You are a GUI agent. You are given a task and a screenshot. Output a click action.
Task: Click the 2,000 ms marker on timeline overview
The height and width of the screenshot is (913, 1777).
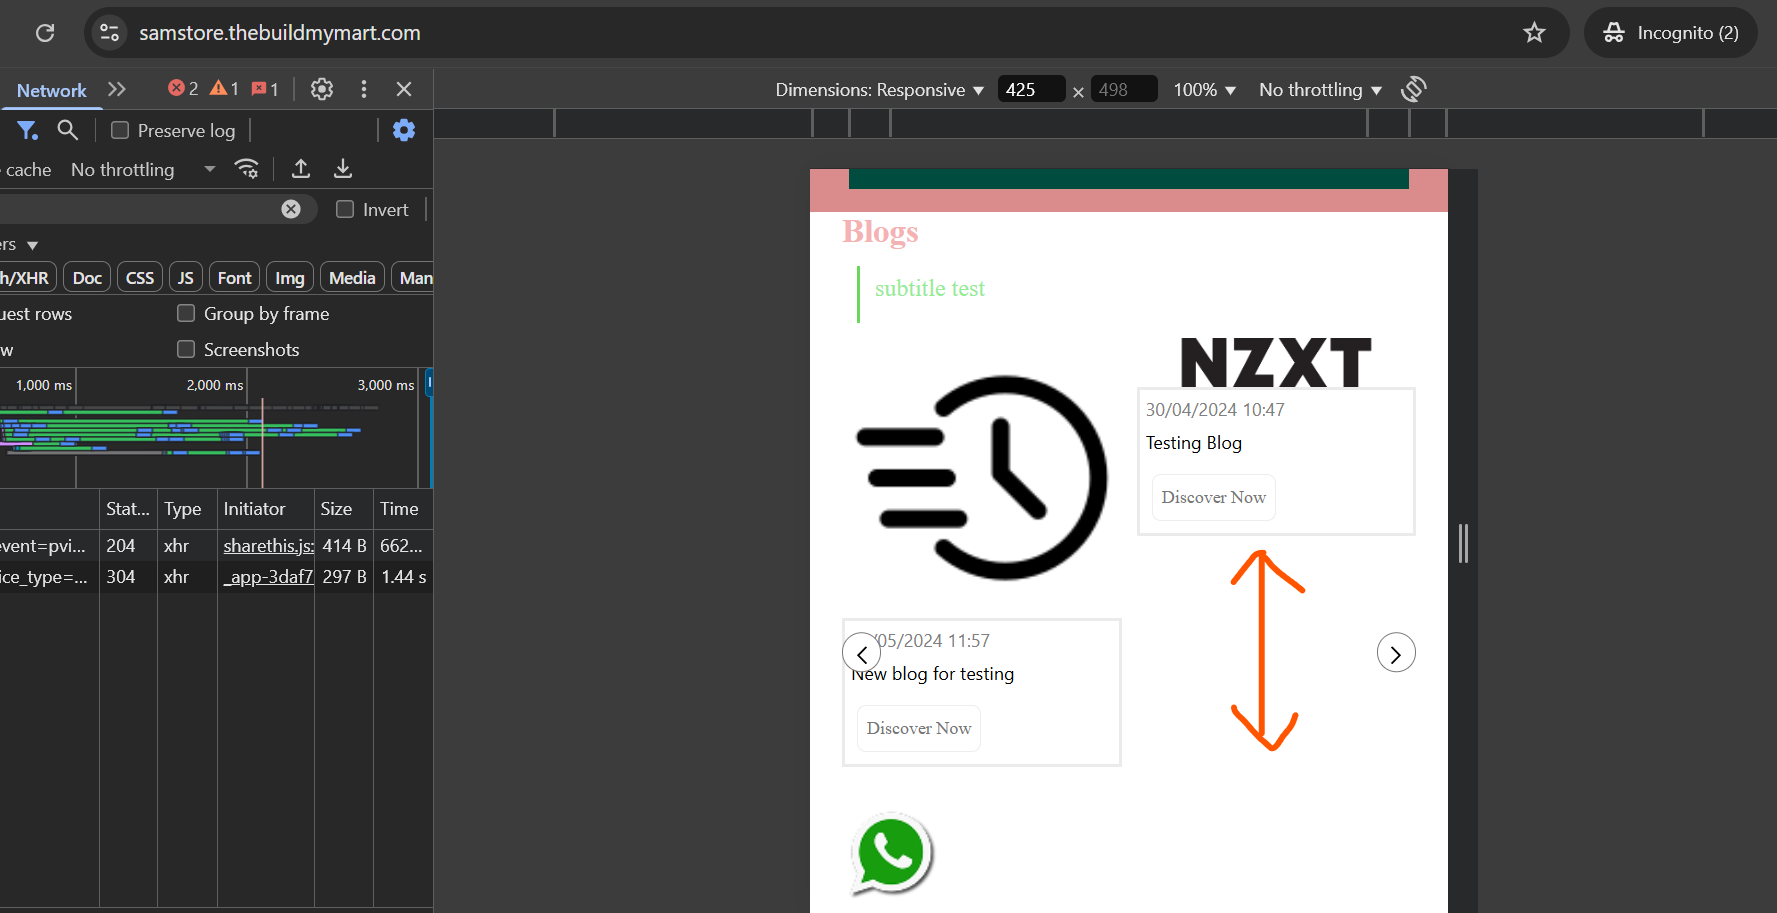tap(215, 385)
